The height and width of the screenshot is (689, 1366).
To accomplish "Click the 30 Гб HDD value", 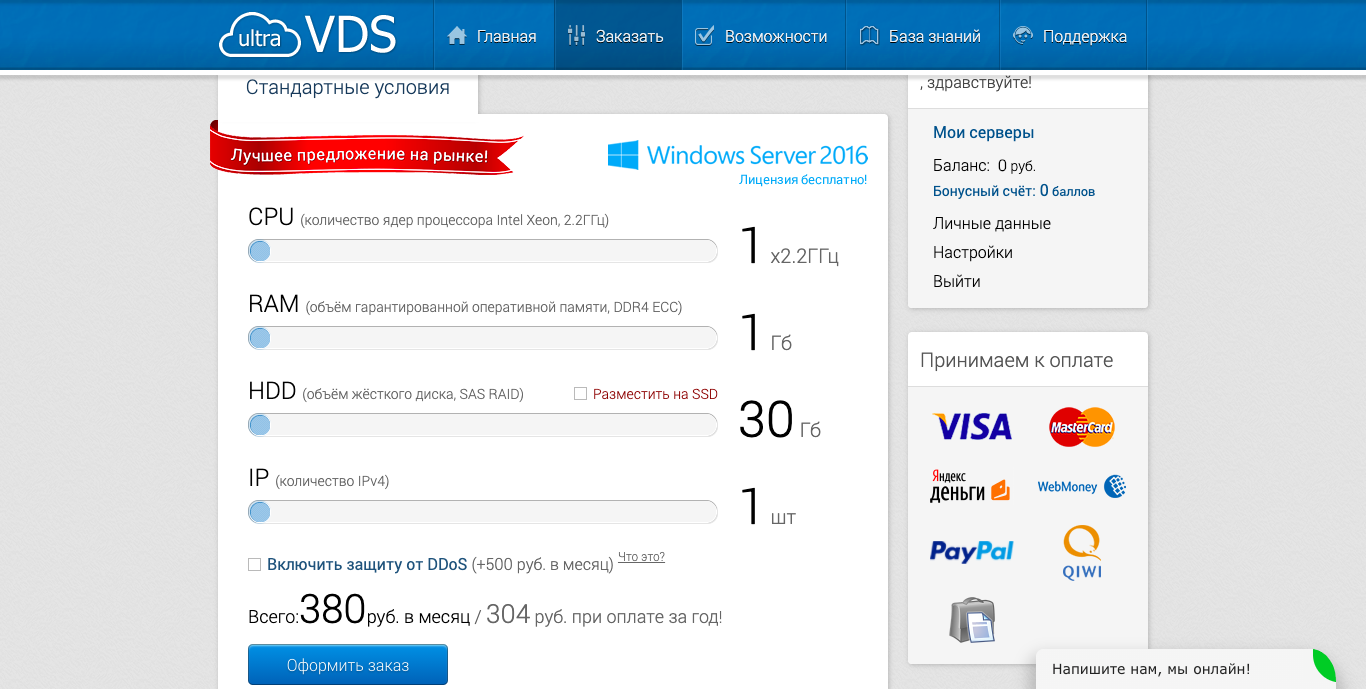I will coord(780,420).
